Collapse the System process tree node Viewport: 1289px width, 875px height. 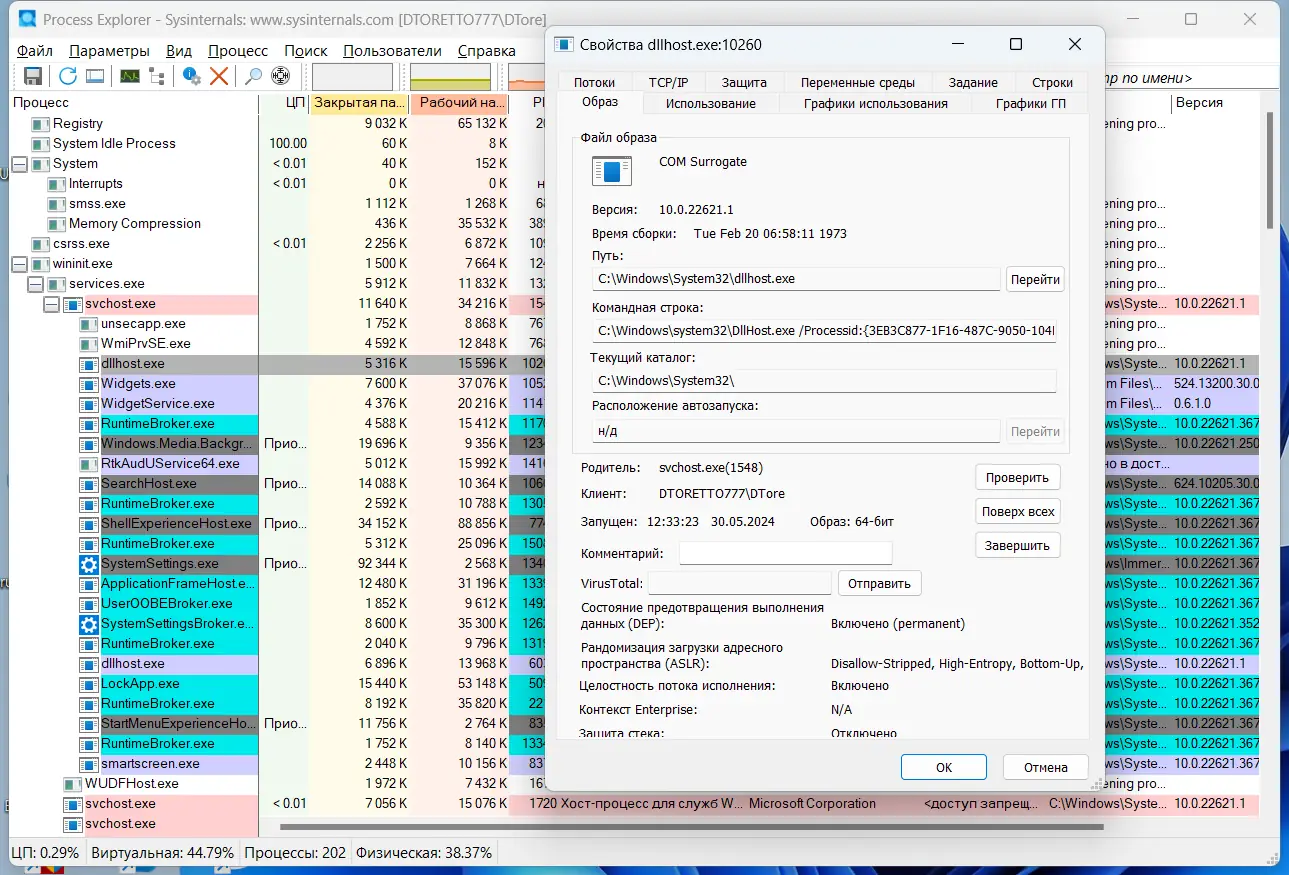tap(19, 164)
